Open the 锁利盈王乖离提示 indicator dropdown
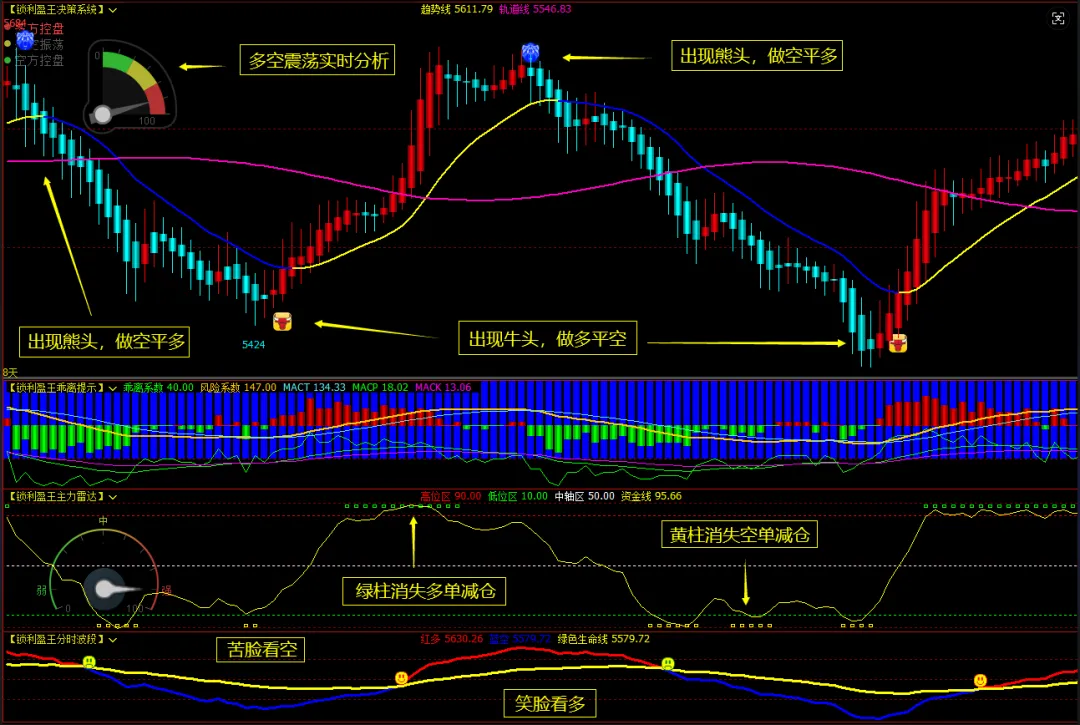The image size is (1080, 725). 113,388
